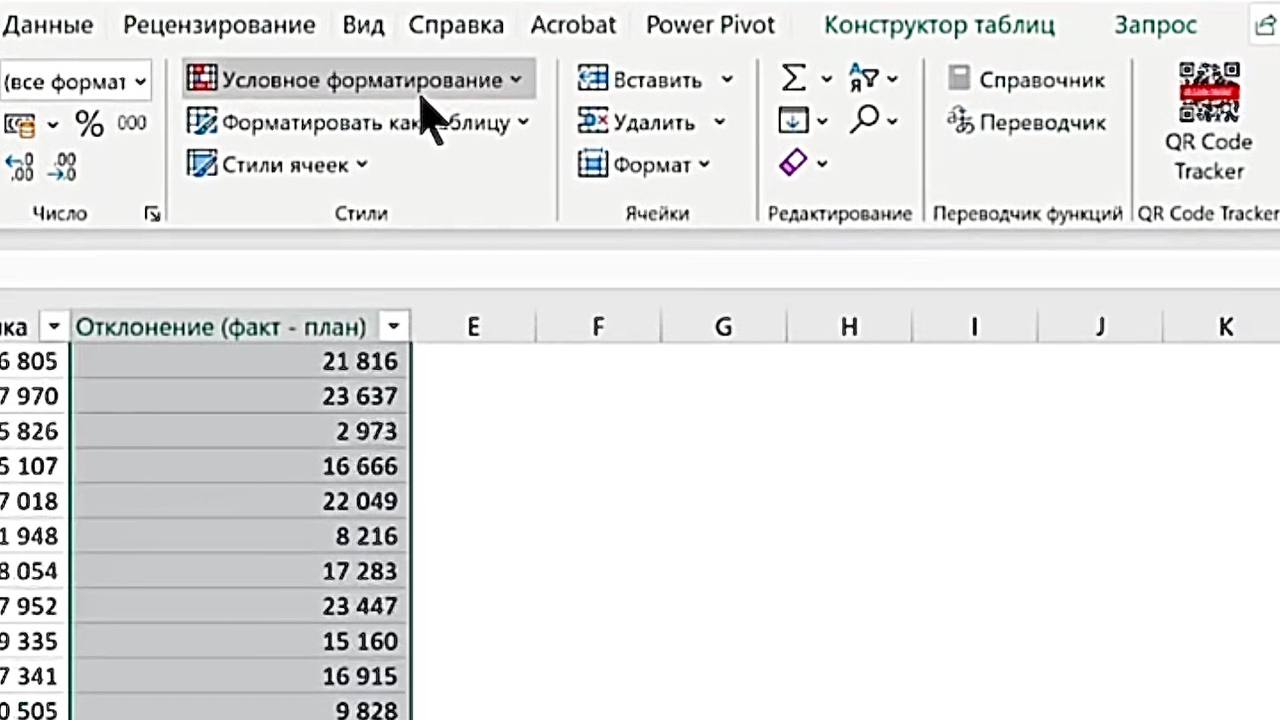Select the cell with value 16 666
This screenshot has width=1280, height=720.
point(240,466)
